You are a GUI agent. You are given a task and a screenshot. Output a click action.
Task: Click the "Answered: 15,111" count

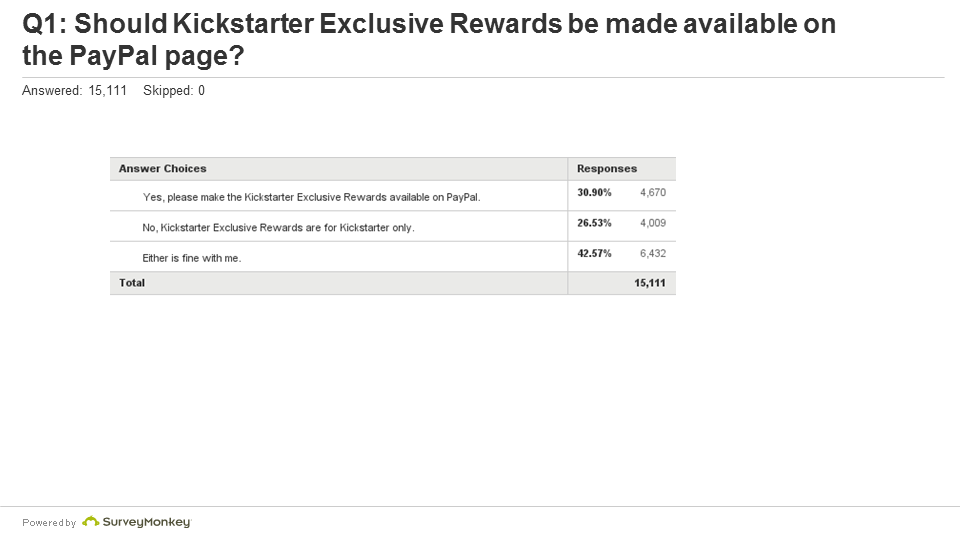coord(74,91)
